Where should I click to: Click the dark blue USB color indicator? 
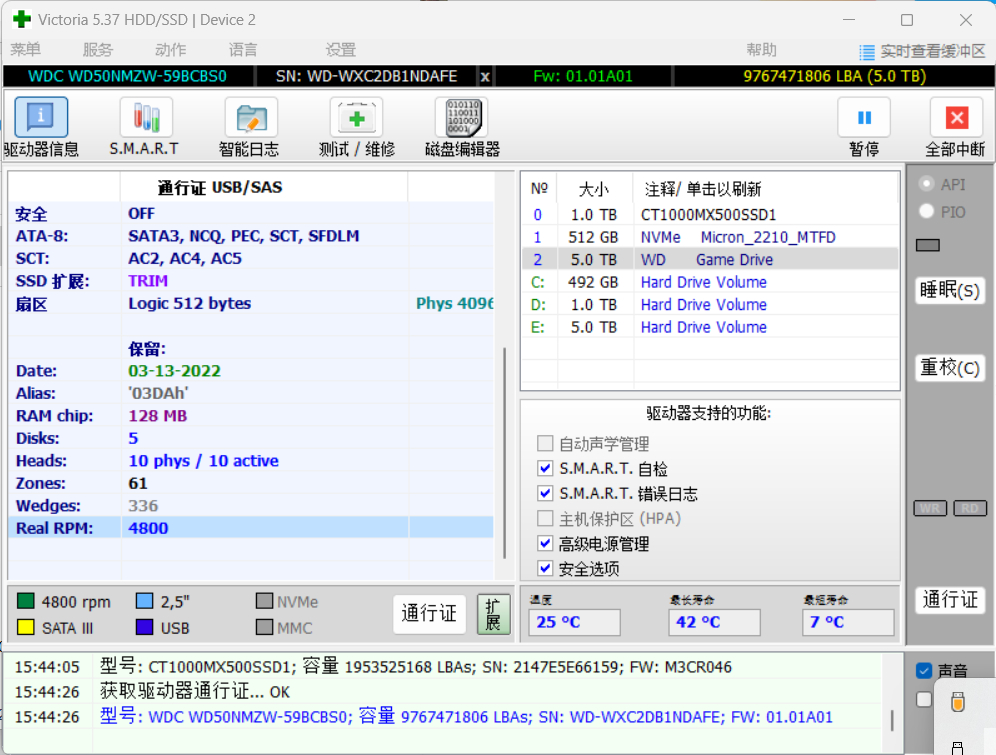[x=145, y=627]
